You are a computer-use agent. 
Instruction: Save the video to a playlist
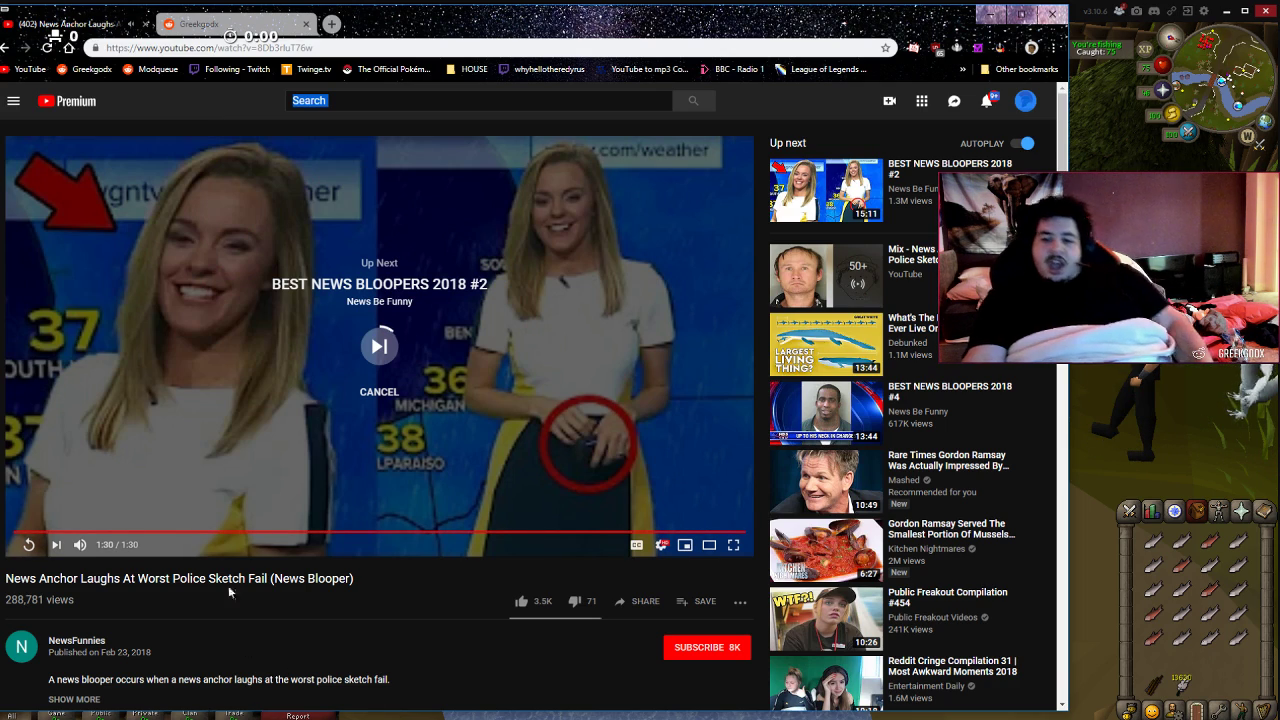696,601
